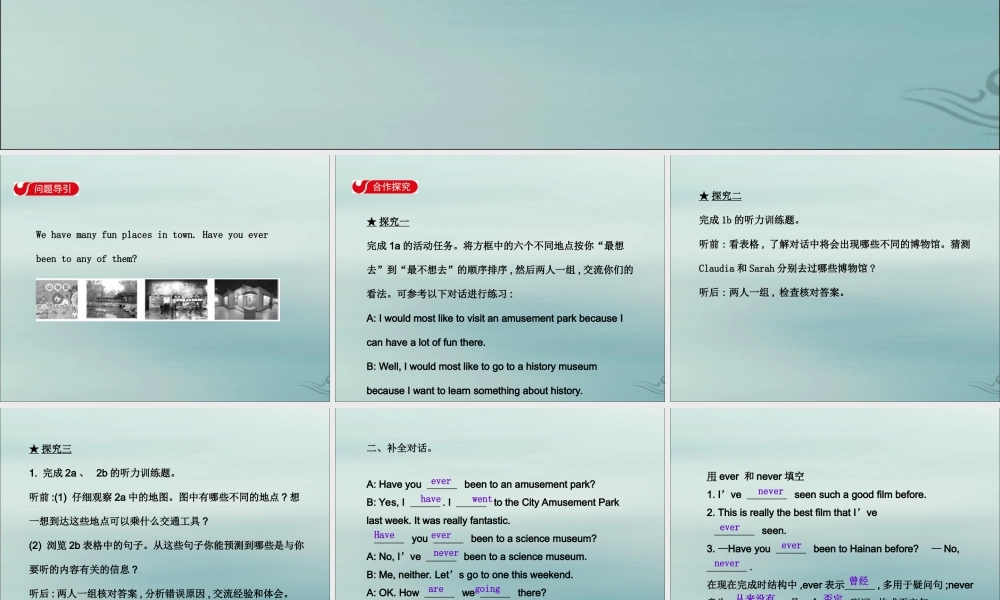The image size is (1000, 600).
Task: Click 'B: Well, I would most like to go'
Action: click(x=482, y=367)
